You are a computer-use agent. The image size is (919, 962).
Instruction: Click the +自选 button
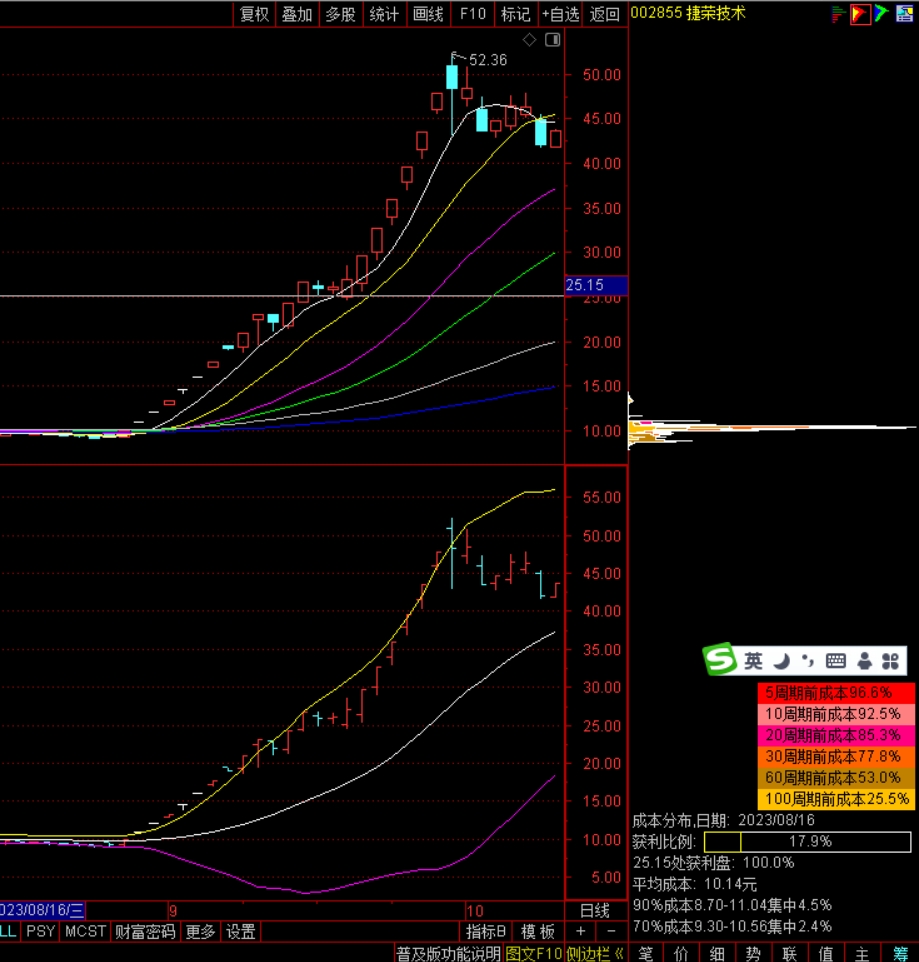pyautogui.click(x=560, y=14)
